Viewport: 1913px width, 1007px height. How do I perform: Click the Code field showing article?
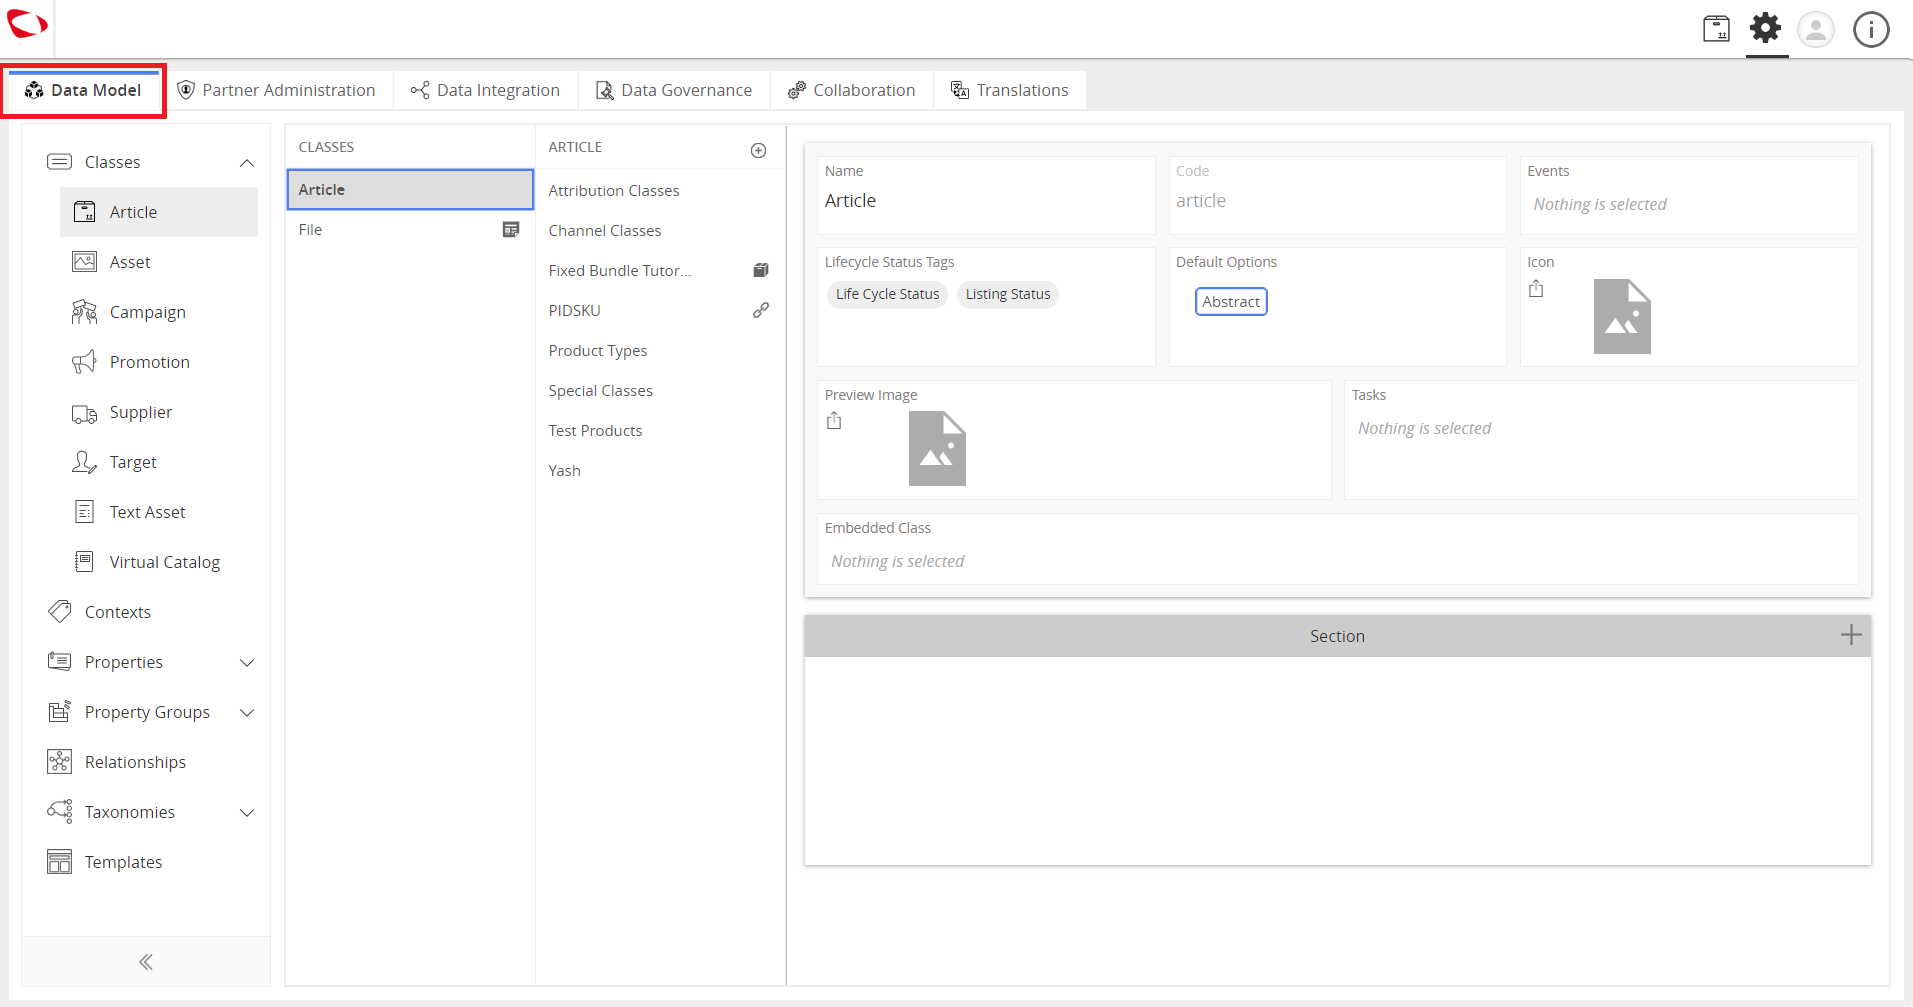click(x=1337, y=196)
